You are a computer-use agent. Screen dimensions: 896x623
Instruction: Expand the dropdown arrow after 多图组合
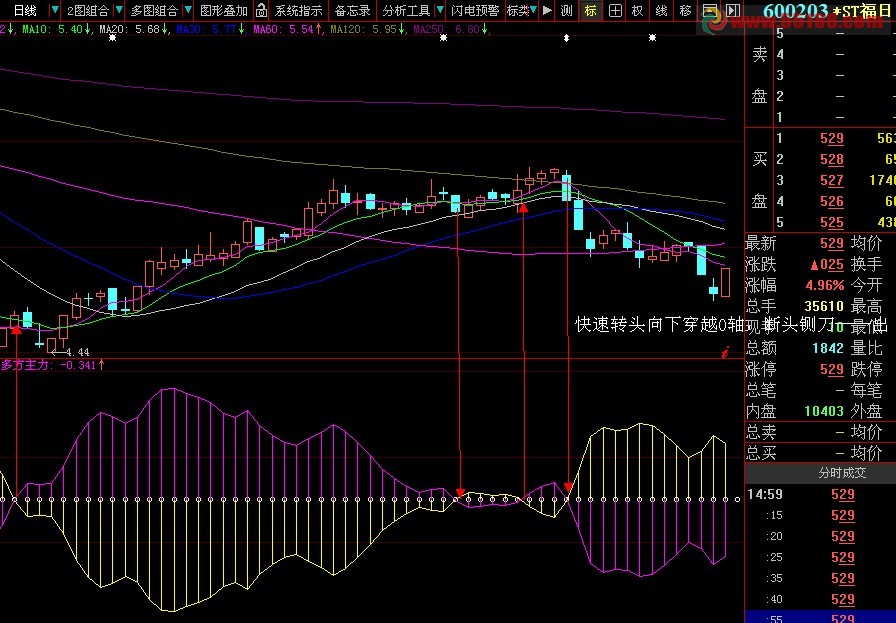187,10
